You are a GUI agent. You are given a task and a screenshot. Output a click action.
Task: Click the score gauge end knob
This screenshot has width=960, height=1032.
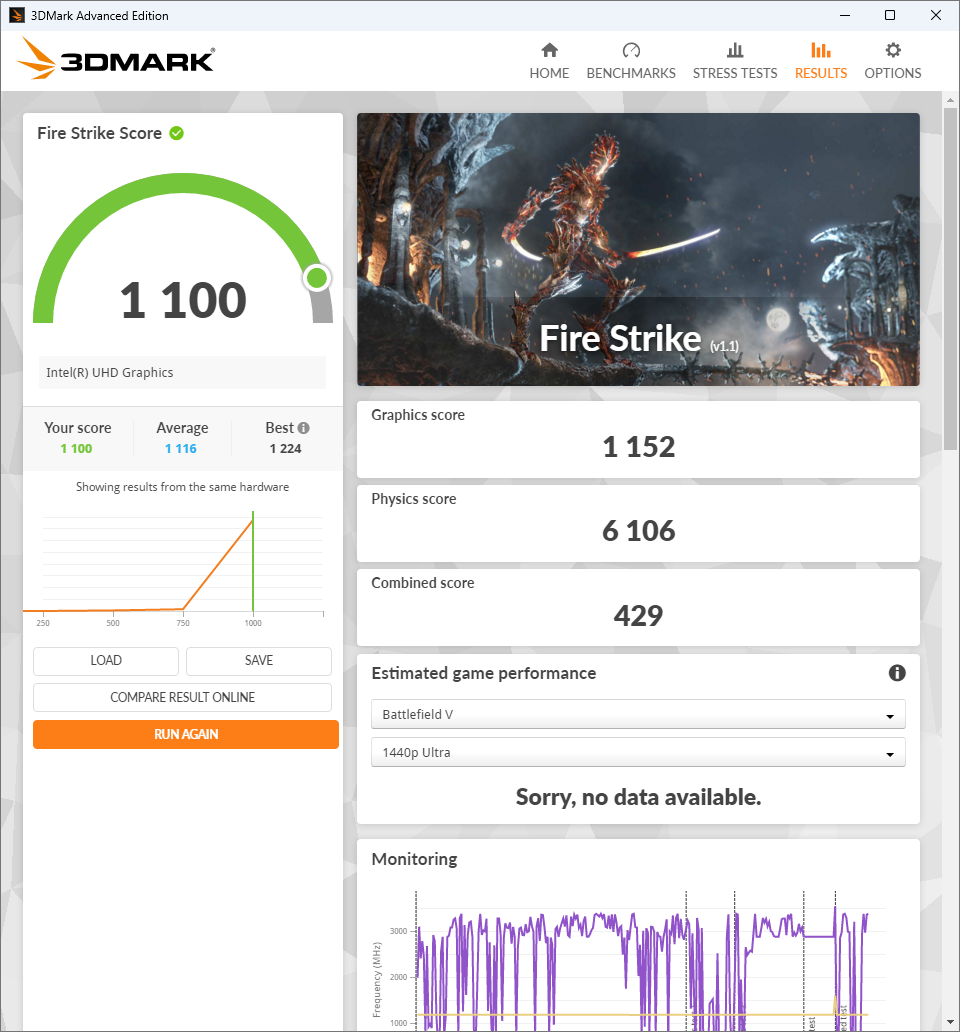(317, 278)
